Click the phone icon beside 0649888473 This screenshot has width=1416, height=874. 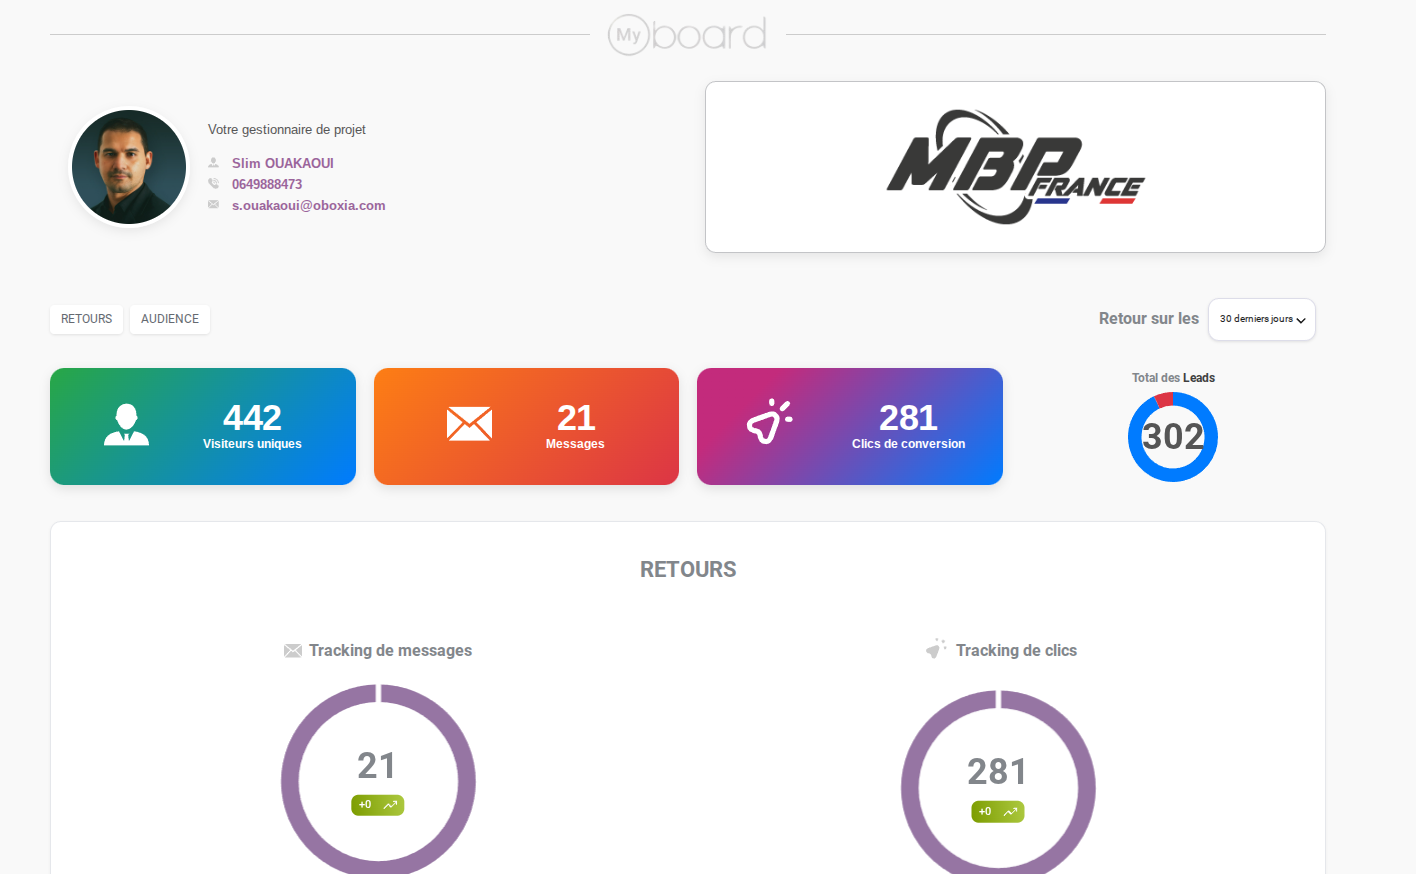(x=213, y=184)
